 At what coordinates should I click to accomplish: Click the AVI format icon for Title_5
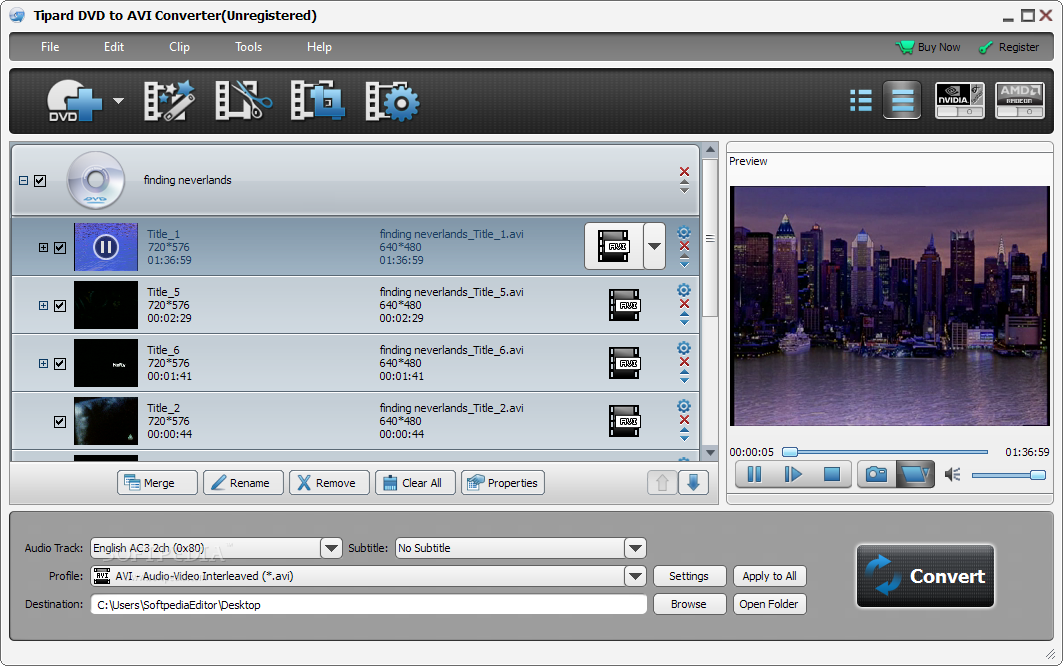tap(624, 305)
